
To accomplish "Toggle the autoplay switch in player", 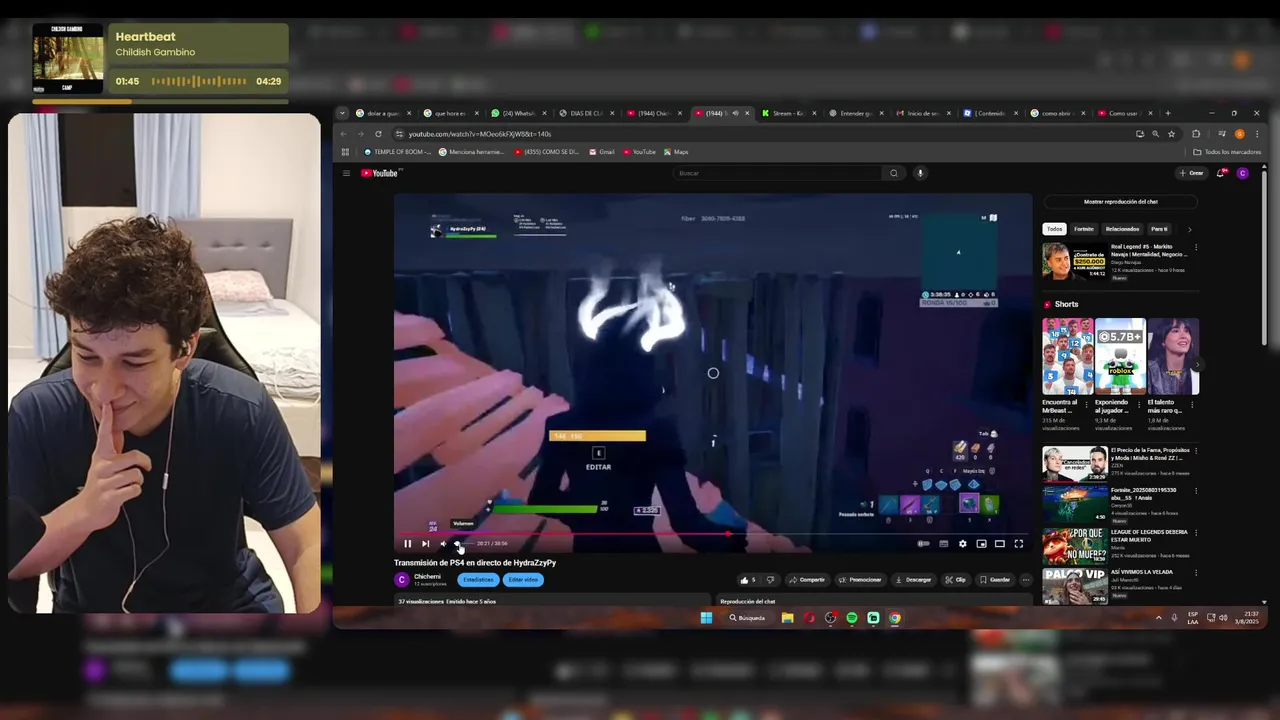I will [x=923, y=544].
